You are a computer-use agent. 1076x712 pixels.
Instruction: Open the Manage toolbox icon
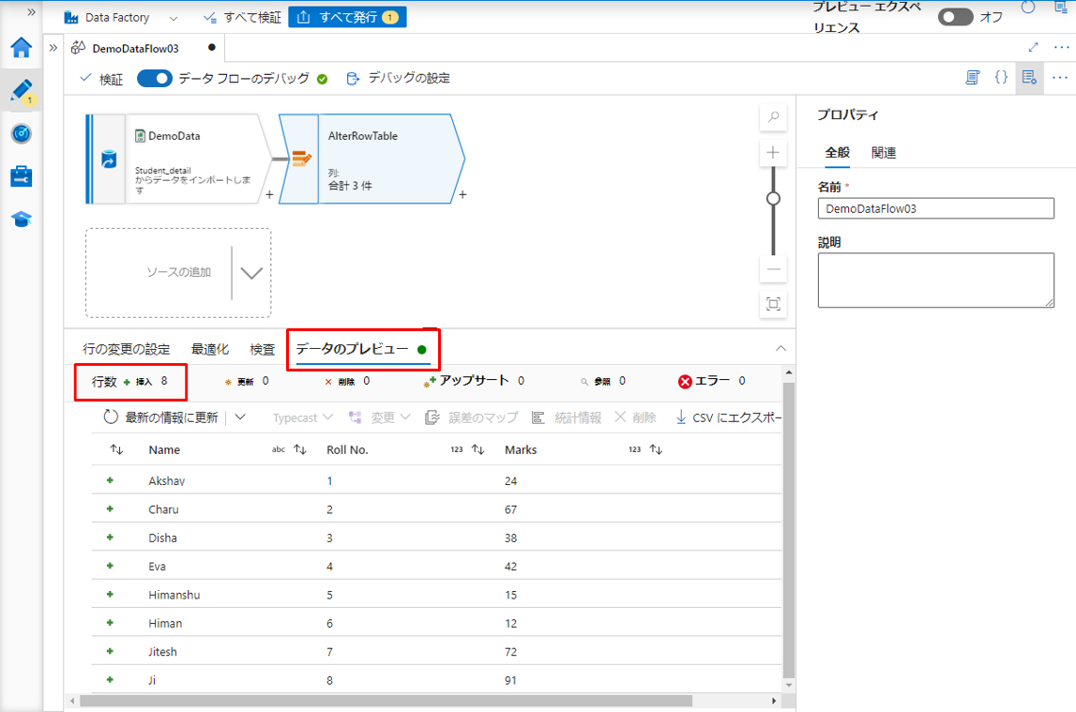[21, 176]
